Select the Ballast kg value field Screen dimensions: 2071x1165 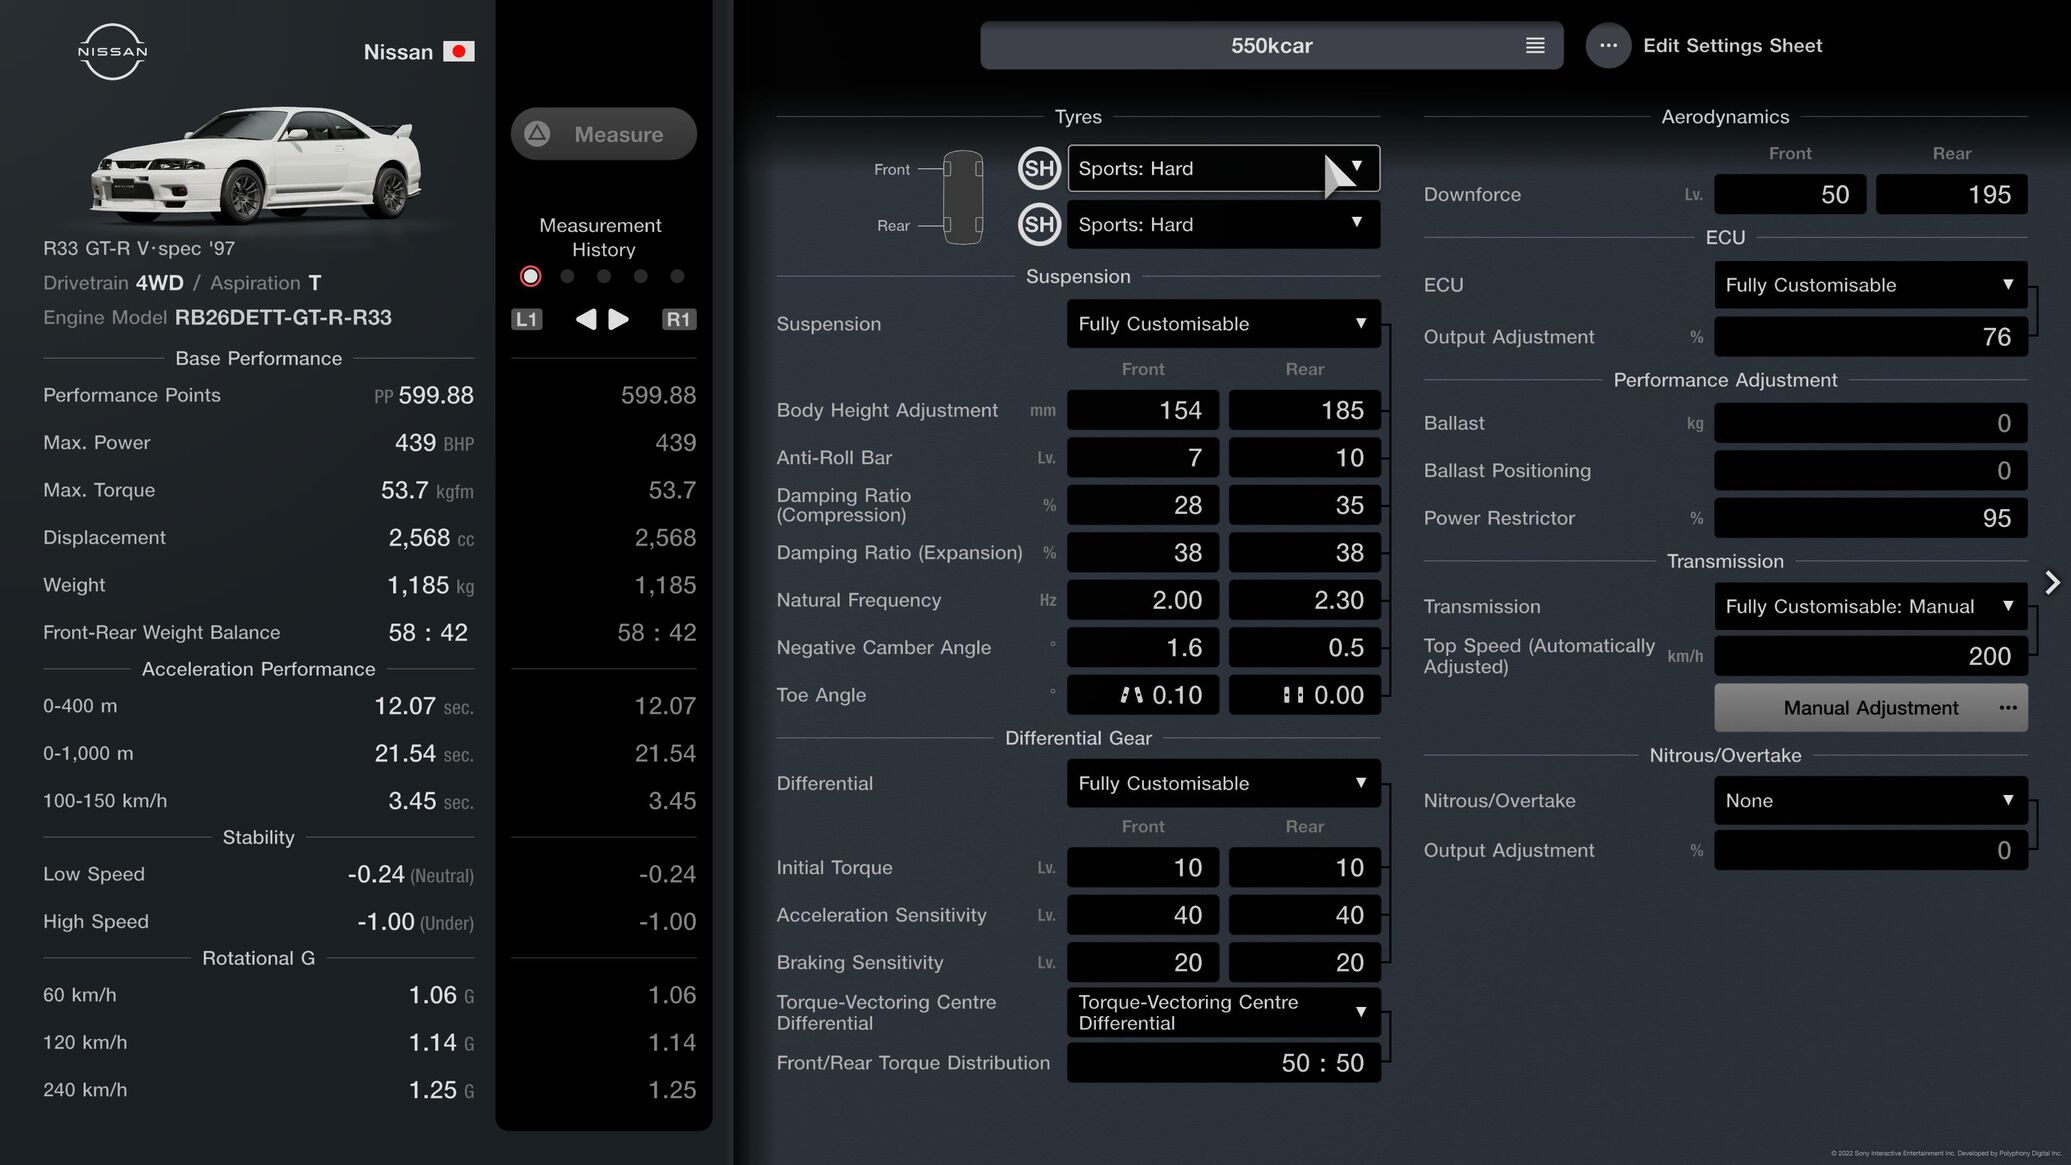click(1870, 423)
